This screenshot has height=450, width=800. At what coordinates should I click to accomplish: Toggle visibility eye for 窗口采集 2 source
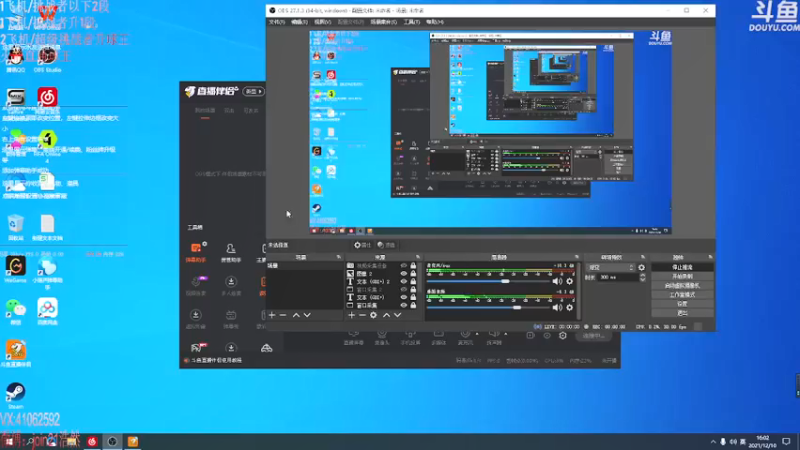click(x=404, y=289)
